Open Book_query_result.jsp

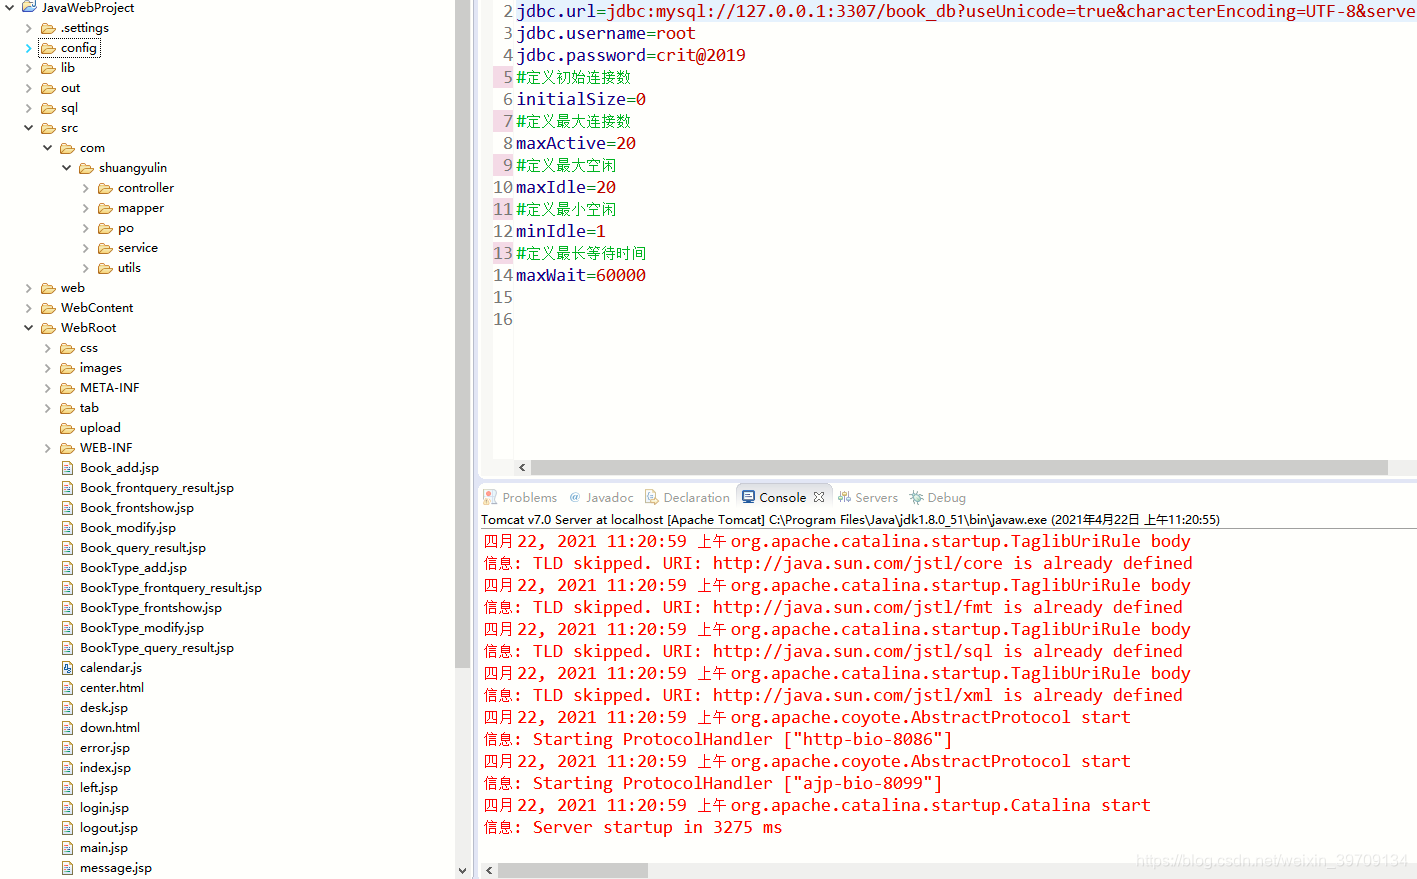point(142,548)
